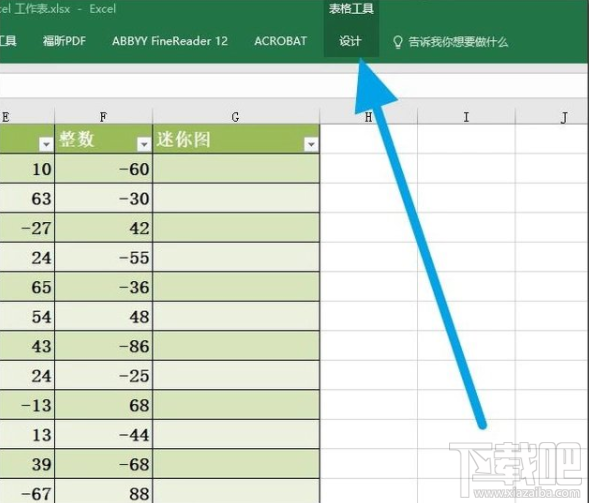Select cell containing -86
Viewport: 589px width, 503px height.
(104, 346)
